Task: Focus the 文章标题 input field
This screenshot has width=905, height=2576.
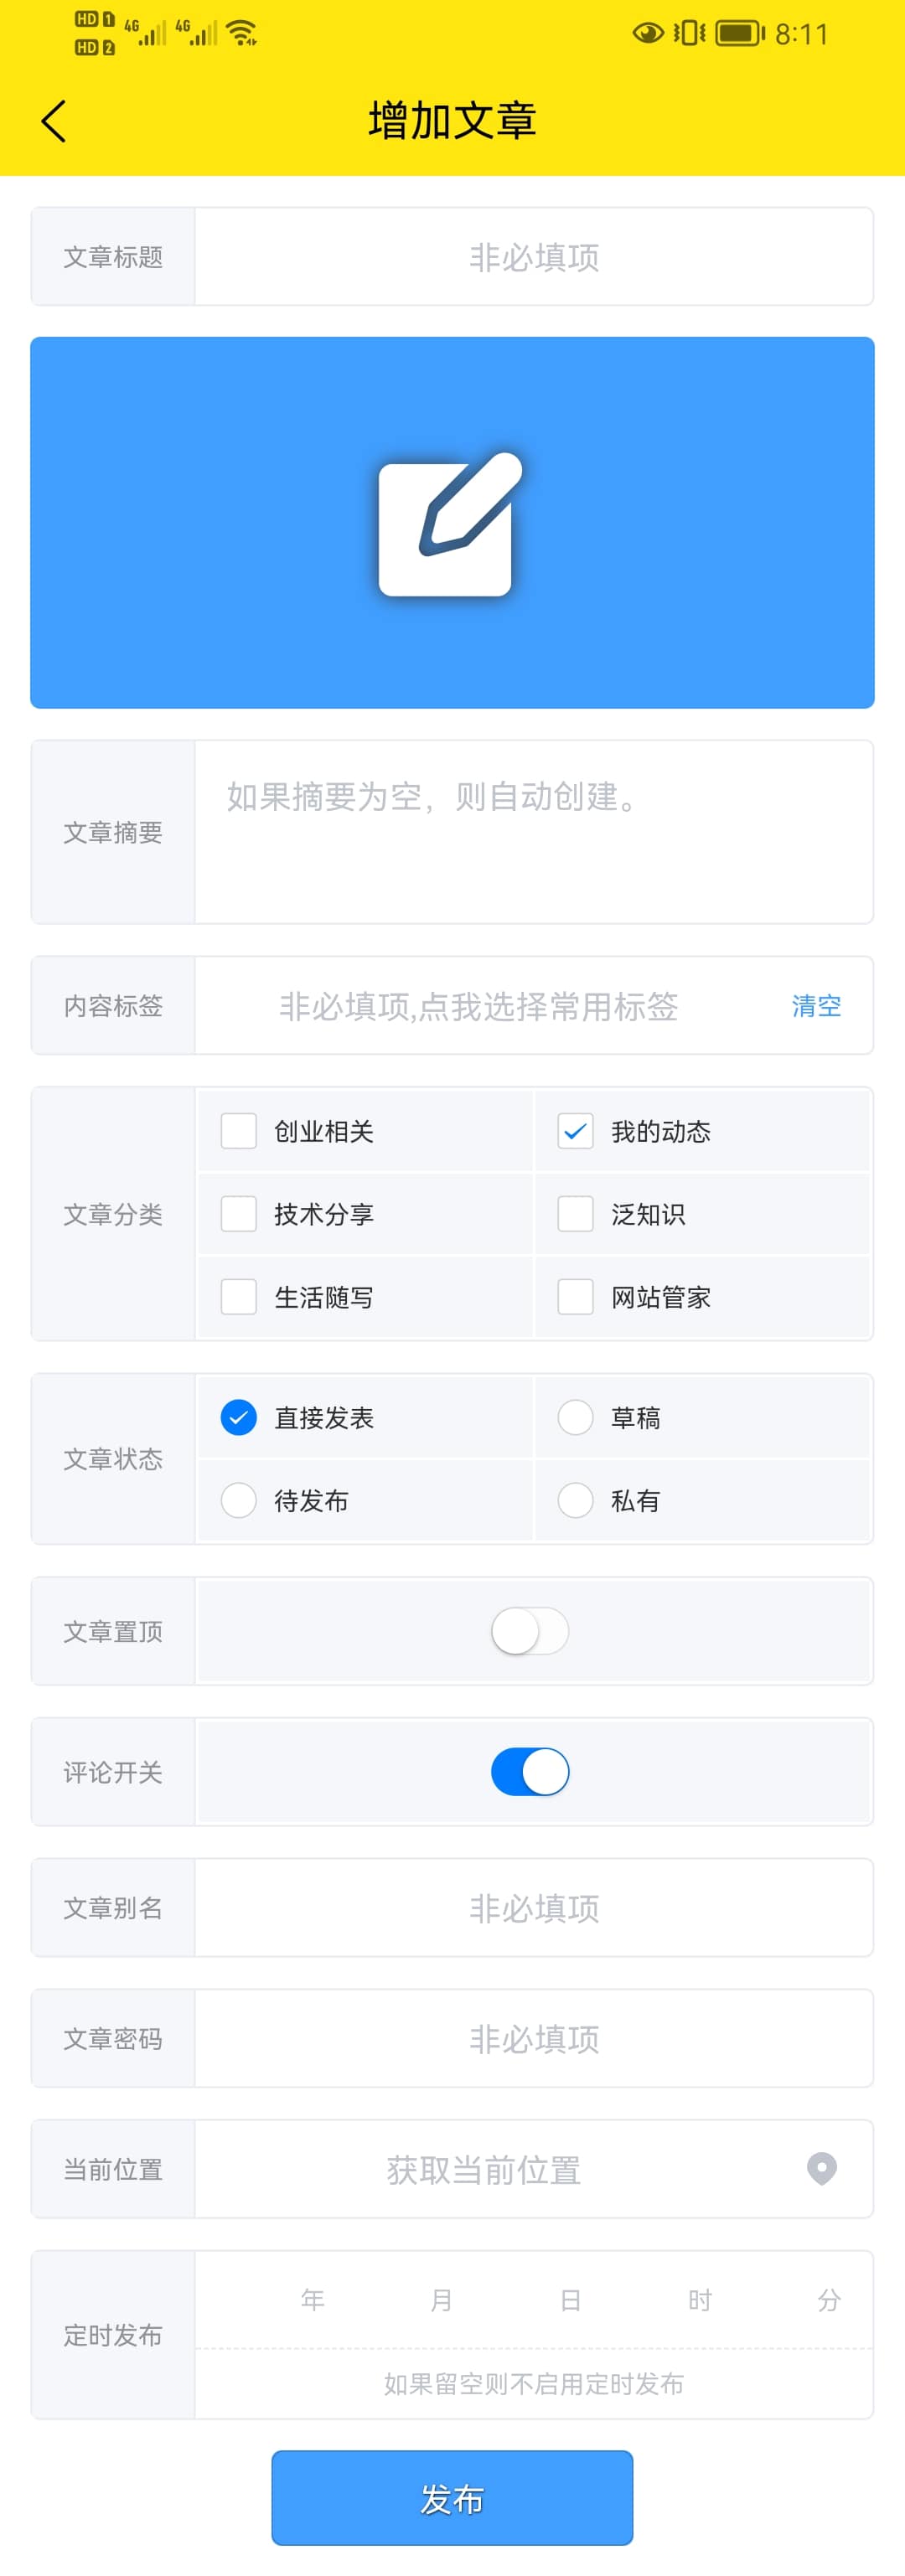Action: pos(533,257)
